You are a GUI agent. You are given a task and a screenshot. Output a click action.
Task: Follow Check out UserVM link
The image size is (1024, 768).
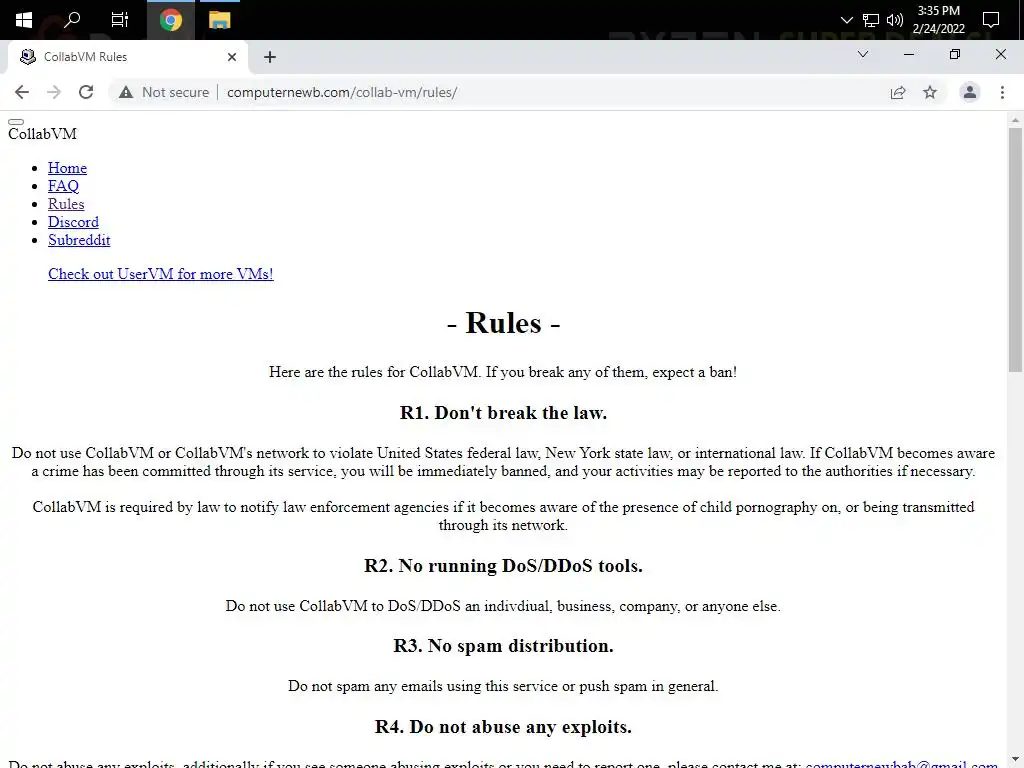[161, 274]
